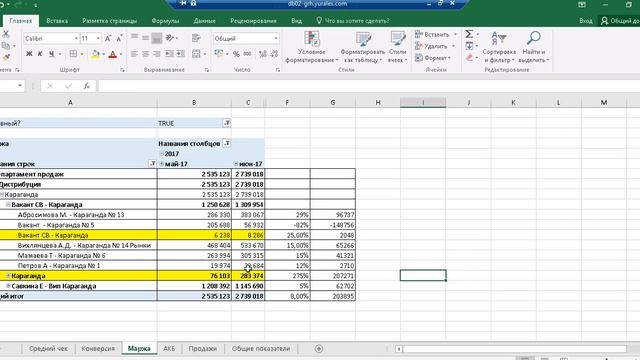
Task: Open Clear eraser options
Action: click(469, 58)
